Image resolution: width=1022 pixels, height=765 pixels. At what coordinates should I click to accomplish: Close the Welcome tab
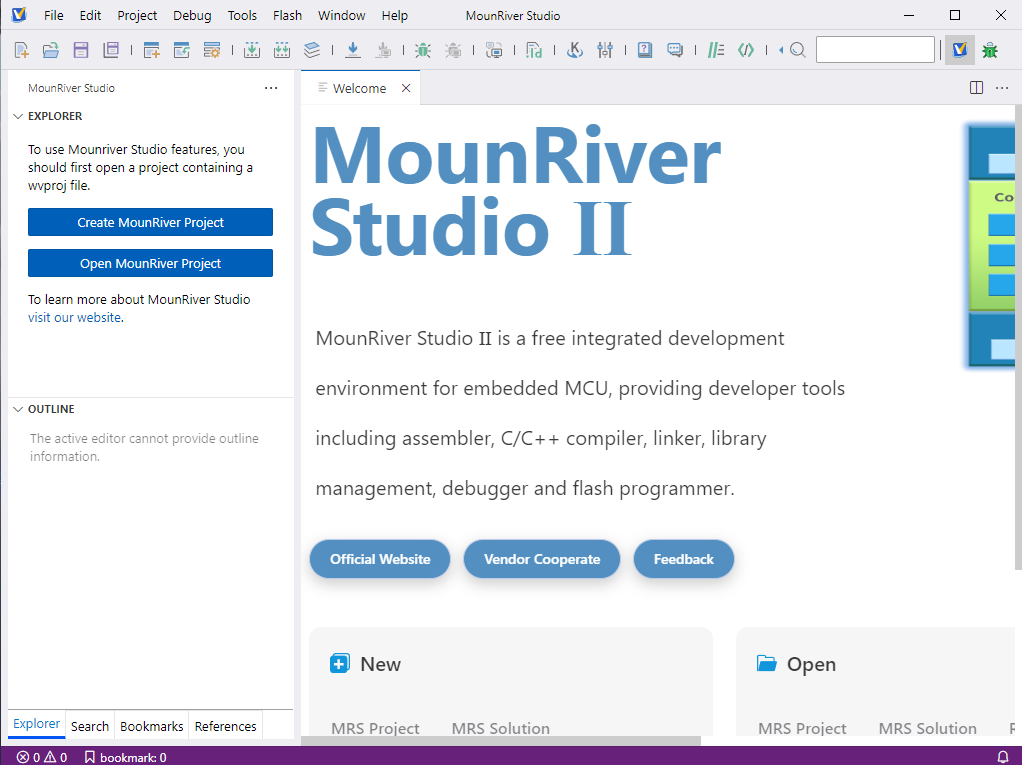pos(406,88)
